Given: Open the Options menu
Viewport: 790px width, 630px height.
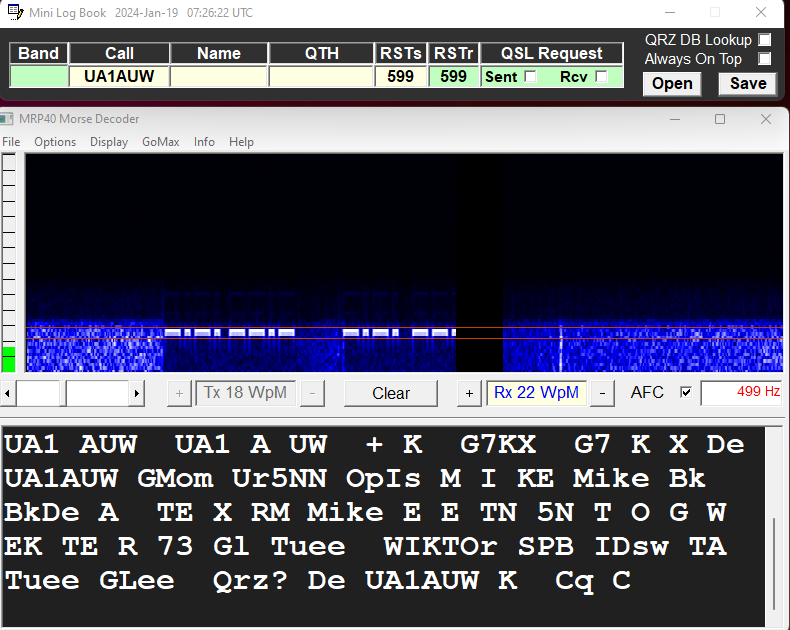Looking at the screenshot, I should coord(55,142).
